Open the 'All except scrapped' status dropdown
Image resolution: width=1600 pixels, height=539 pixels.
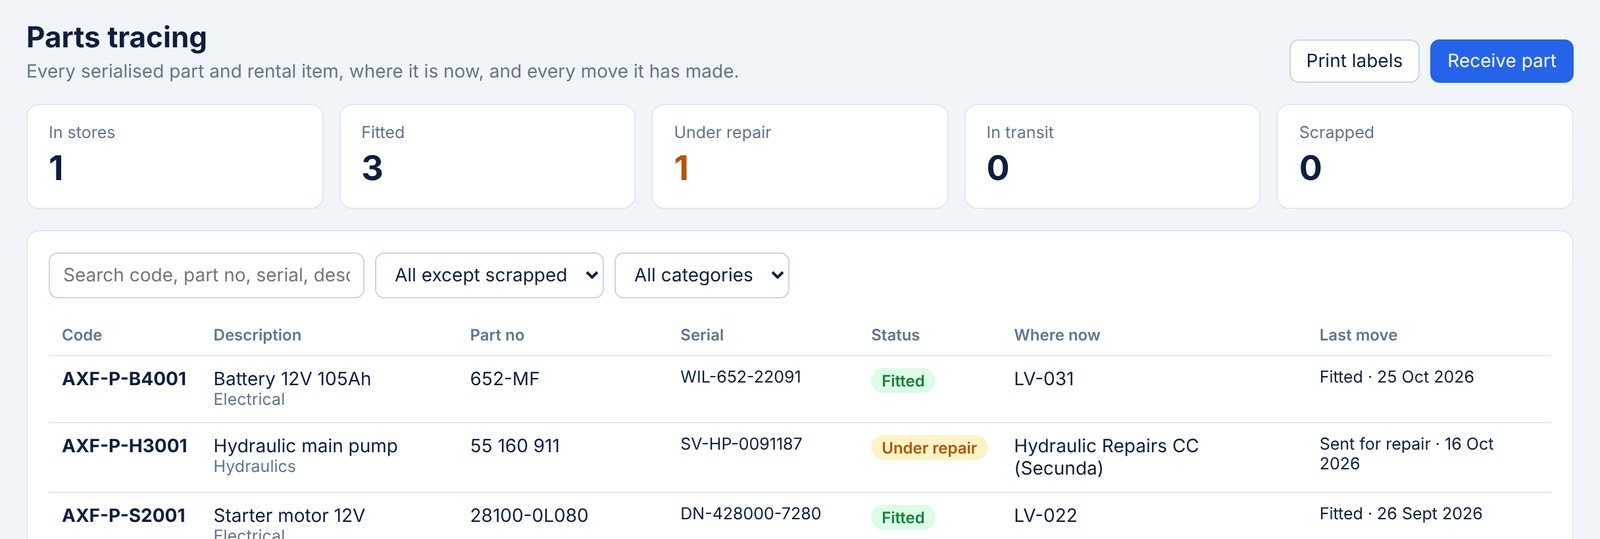tap(489, 275)
